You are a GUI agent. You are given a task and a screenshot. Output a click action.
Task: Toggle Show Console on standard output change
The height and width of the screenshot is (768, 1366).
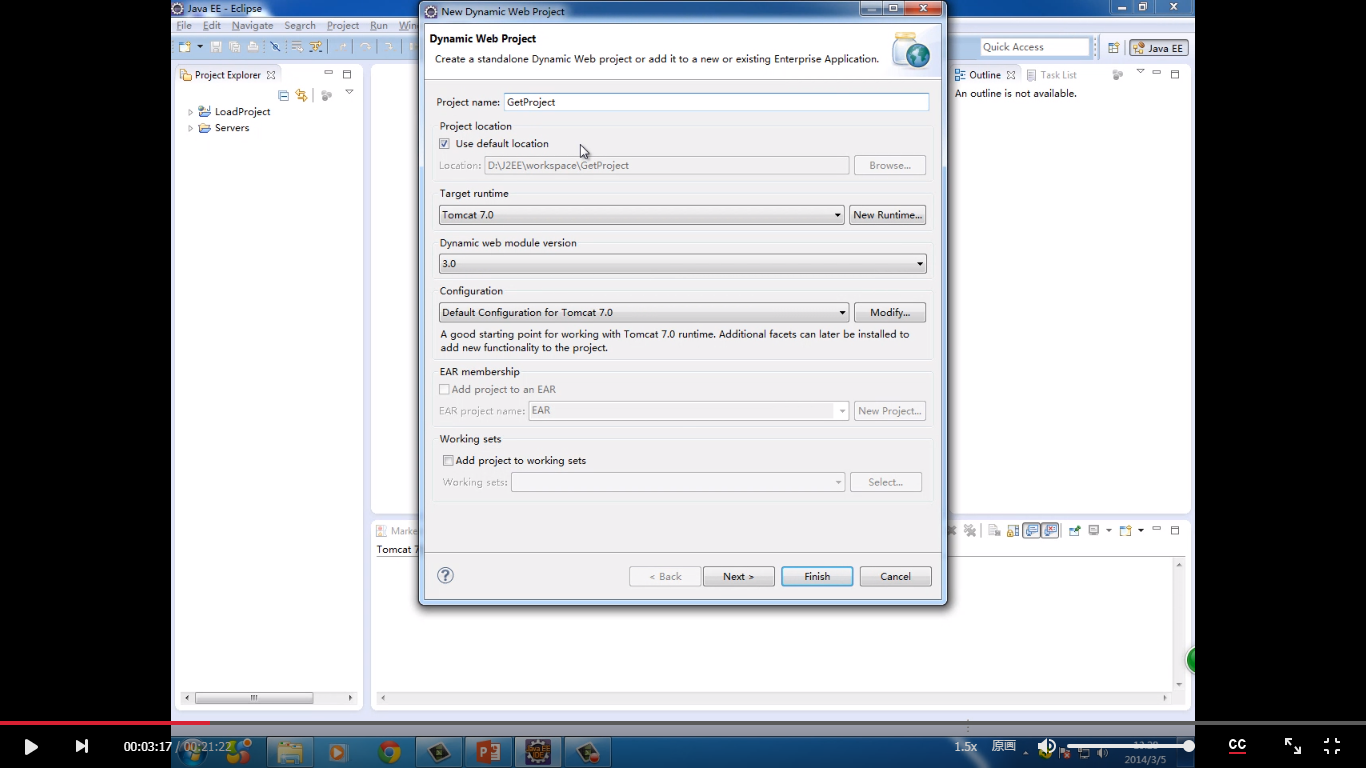click(x=1031, y=530)
